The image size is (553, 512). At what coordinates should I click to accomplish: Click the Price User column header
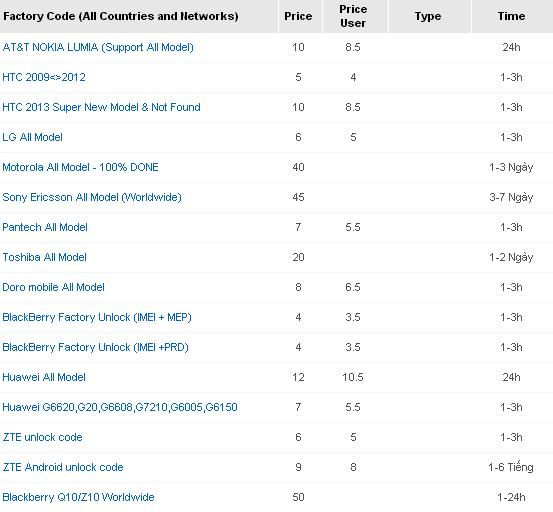click(x=353, y=16)
